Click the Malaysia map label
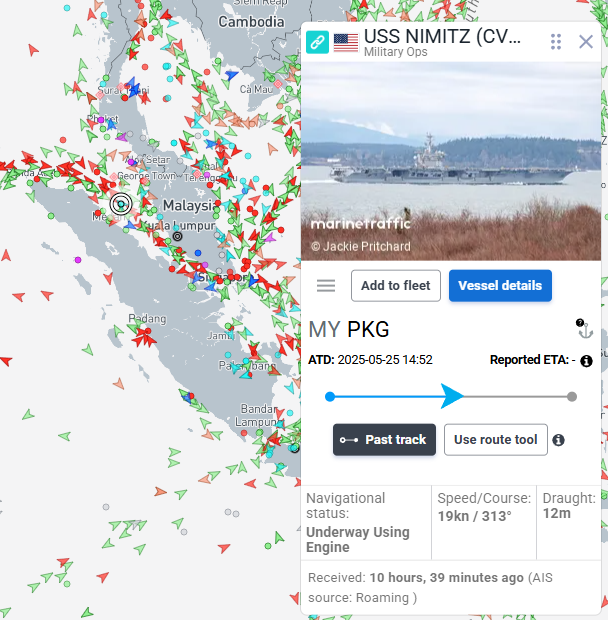Screen dimensions: 608x620 click(191, 206)
